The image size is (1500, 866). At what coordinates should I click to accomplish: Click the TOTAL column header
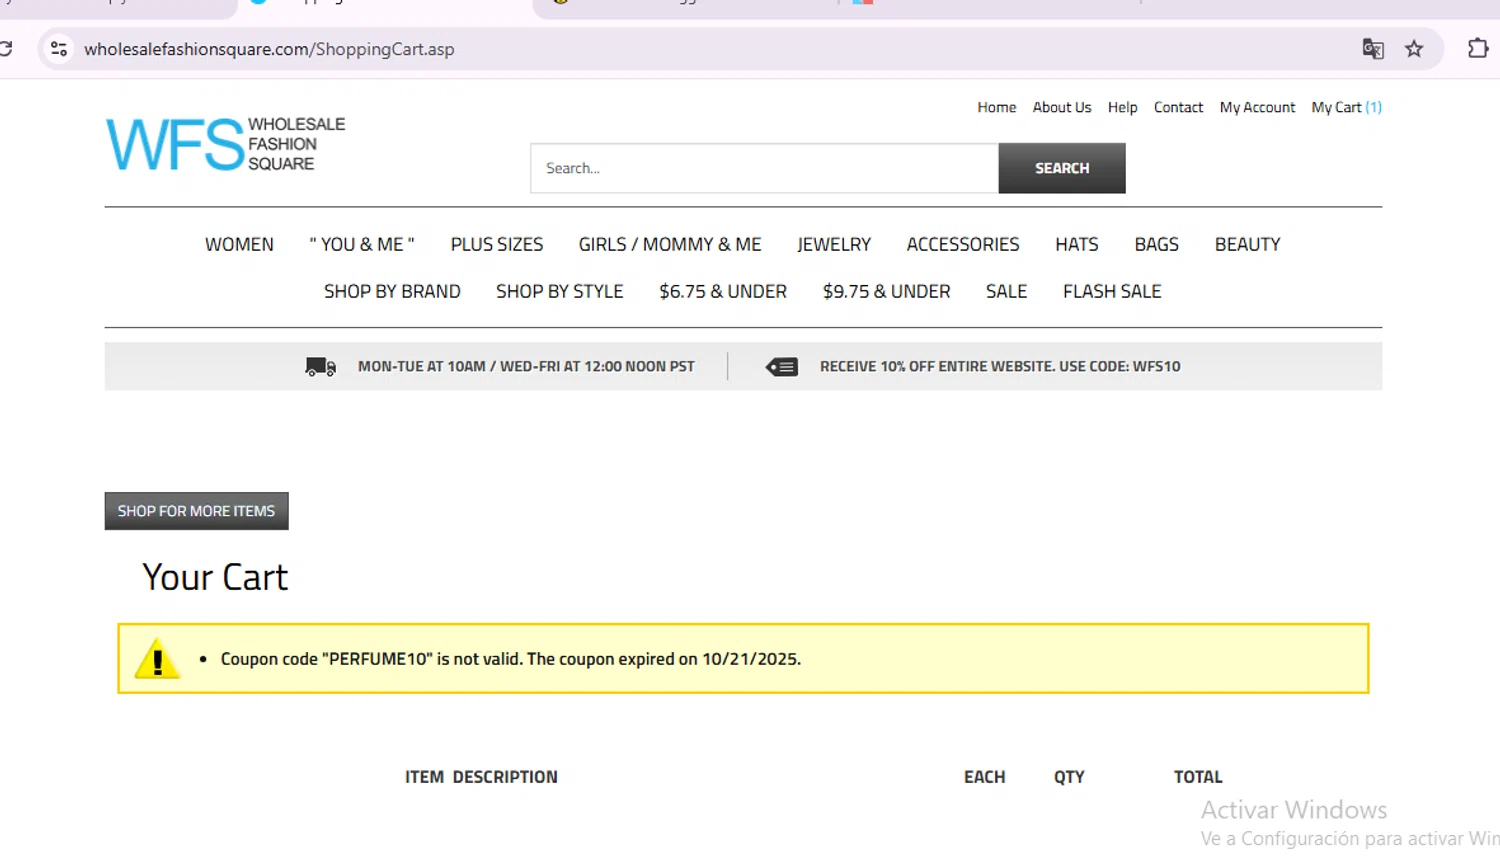coord(1198,777)
